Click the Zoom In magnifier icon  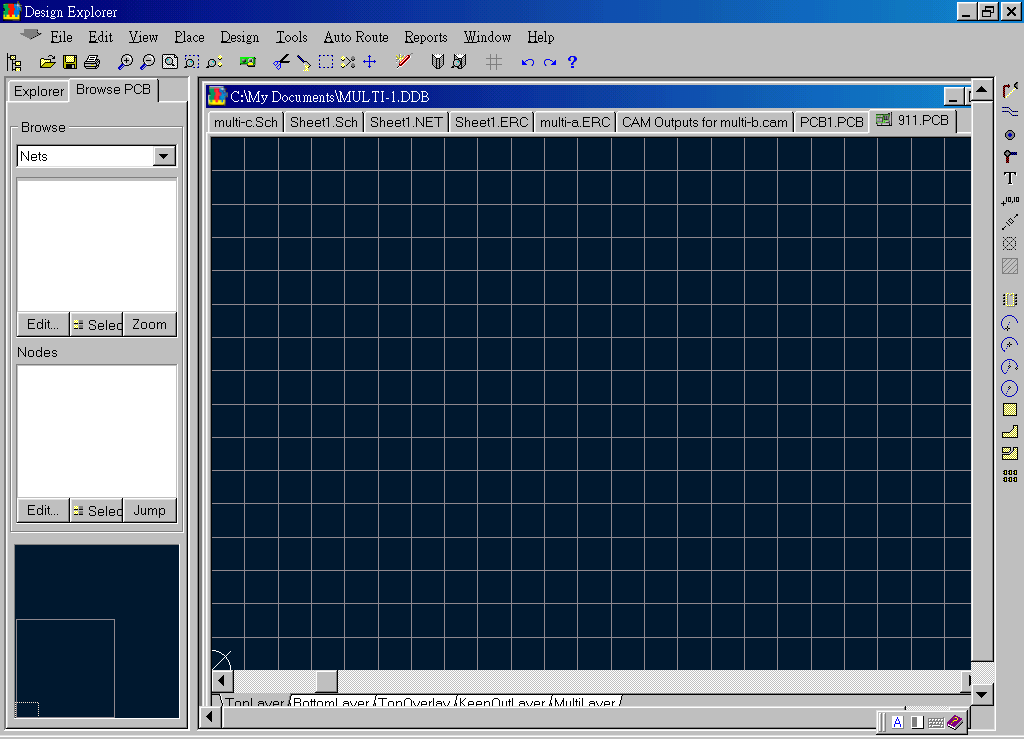[x=125, y=62]
